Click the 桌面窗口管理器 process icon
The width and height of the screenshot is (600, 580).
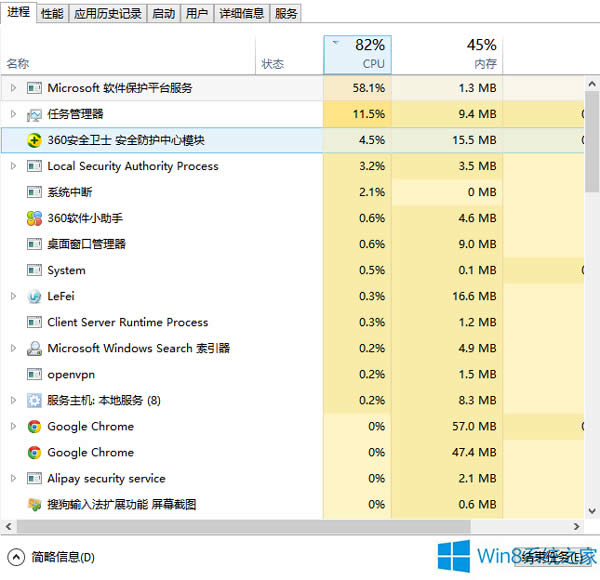coord(34,244)
